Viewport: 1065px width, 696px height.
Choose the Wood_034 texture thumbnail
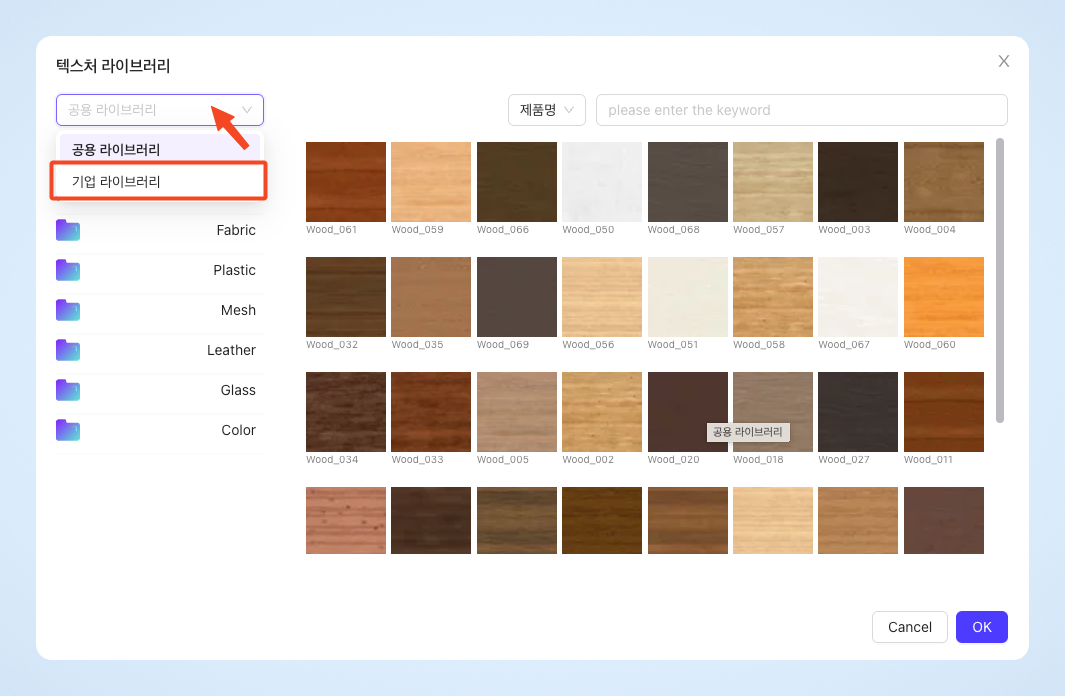(x=346, y=411)
